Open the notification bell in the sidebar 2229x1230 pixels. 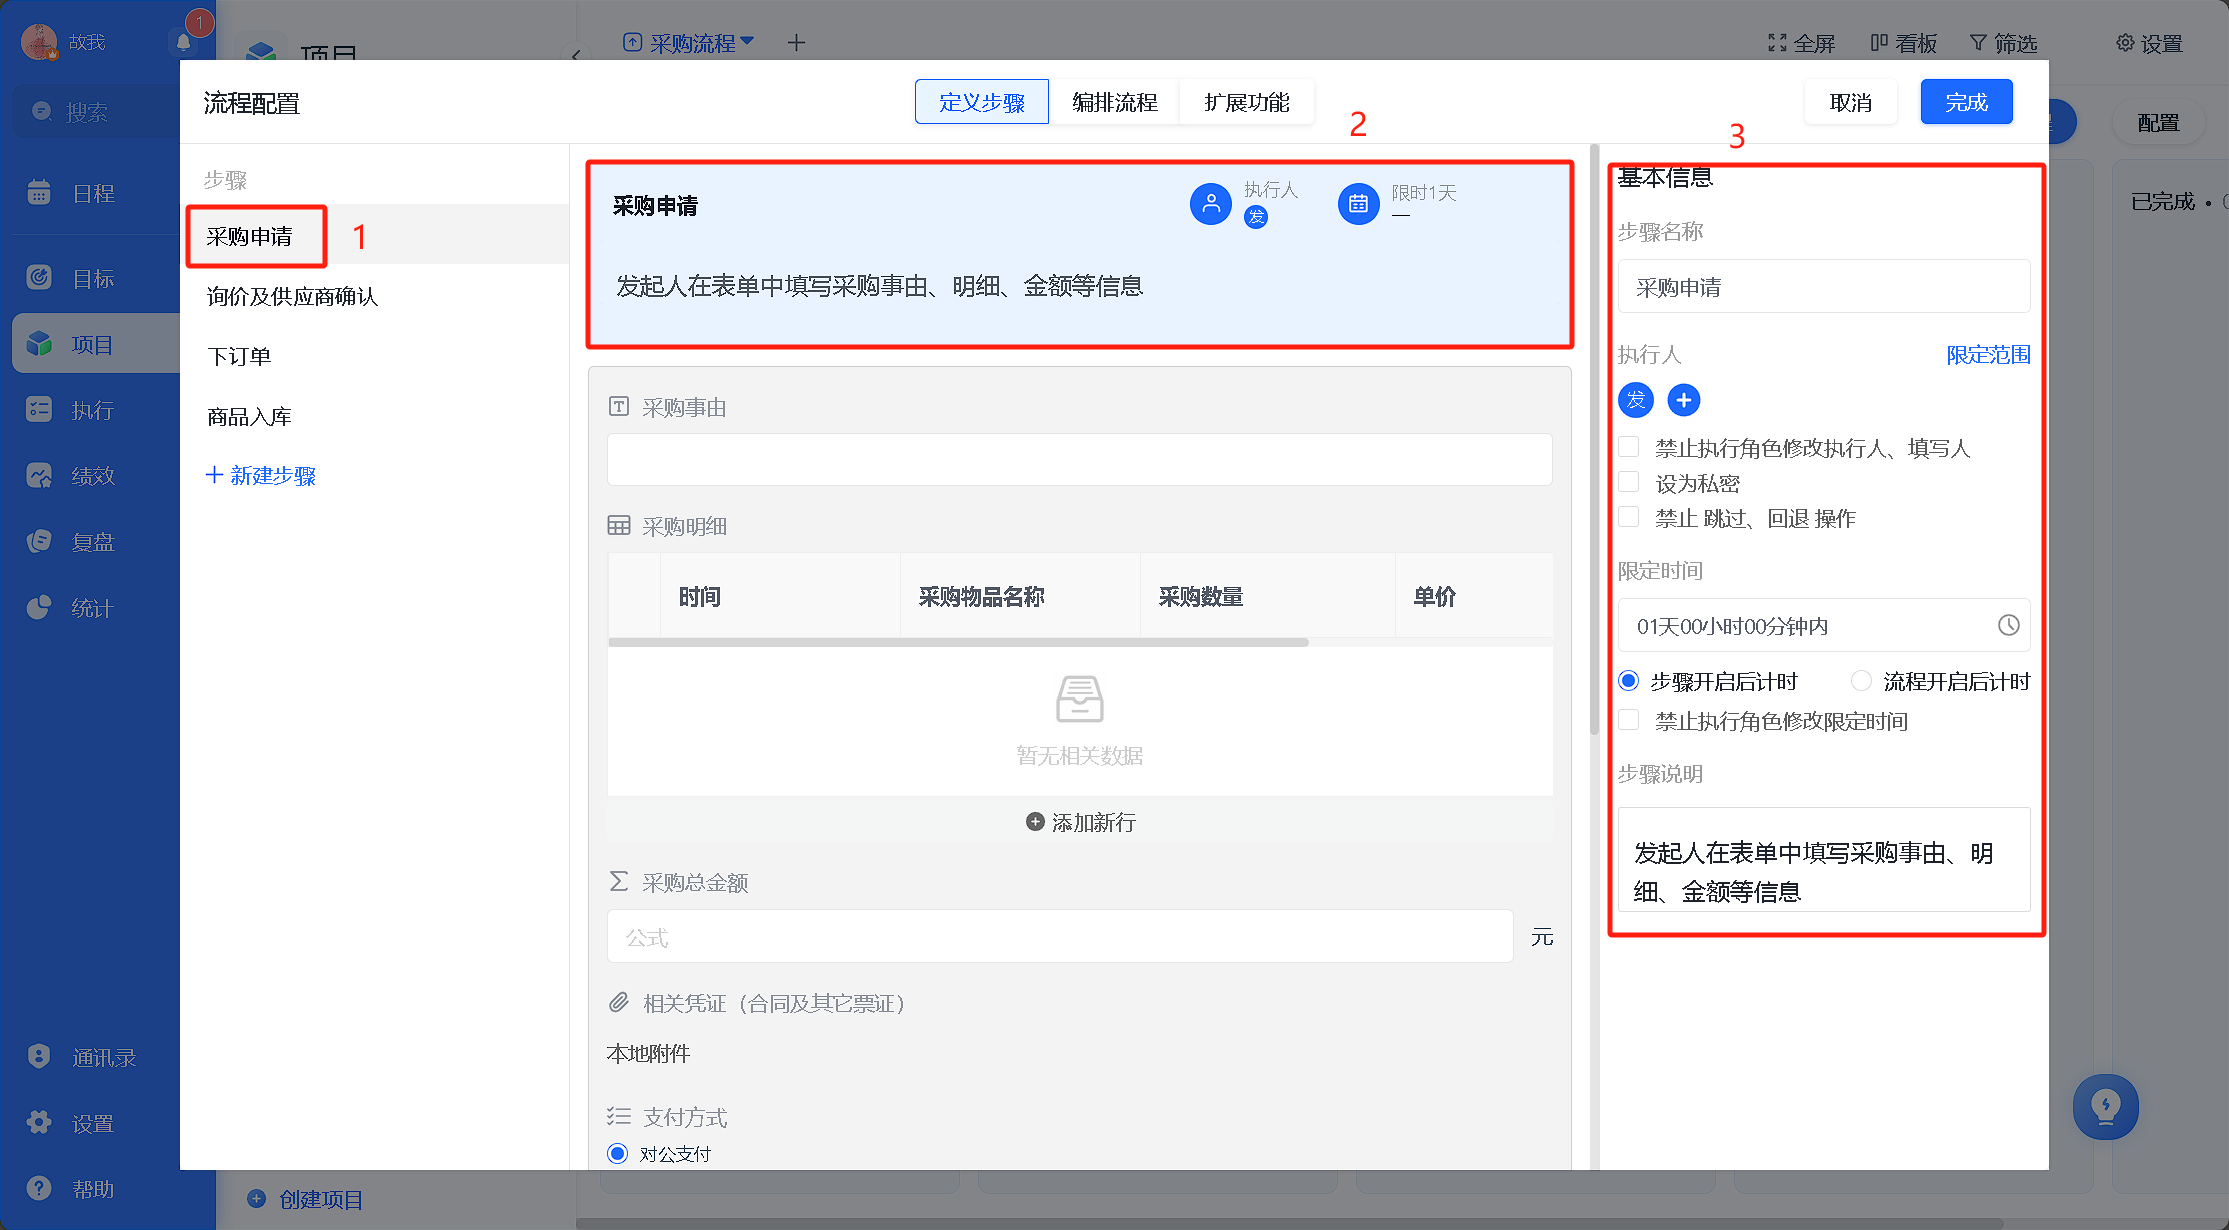[x=183, y=43]
